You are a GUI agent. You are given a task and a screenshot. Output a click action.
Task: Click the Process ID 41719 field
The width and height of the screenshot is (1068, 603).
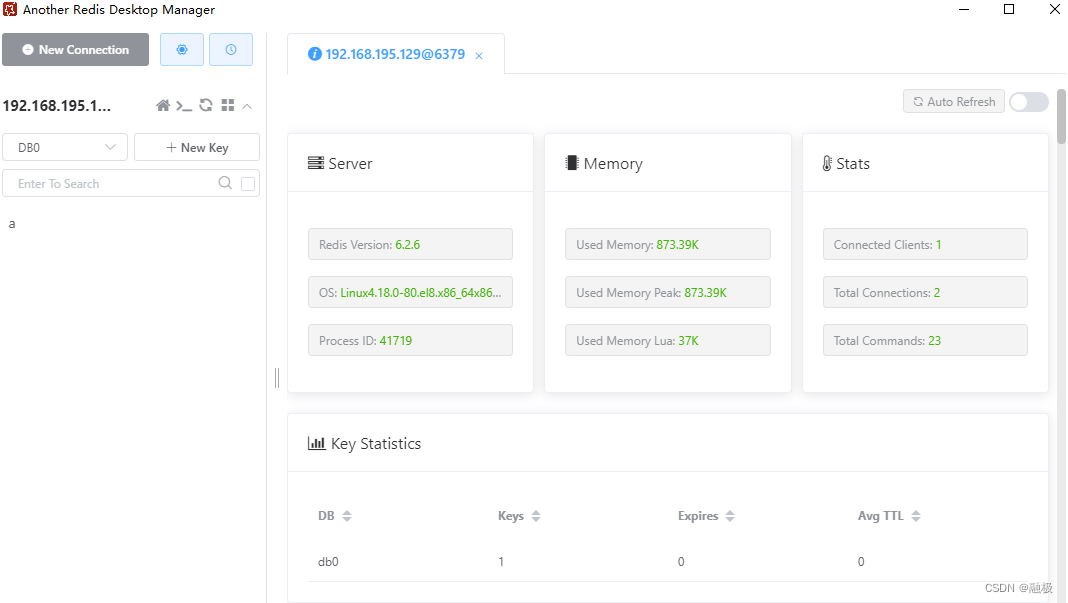410,340
